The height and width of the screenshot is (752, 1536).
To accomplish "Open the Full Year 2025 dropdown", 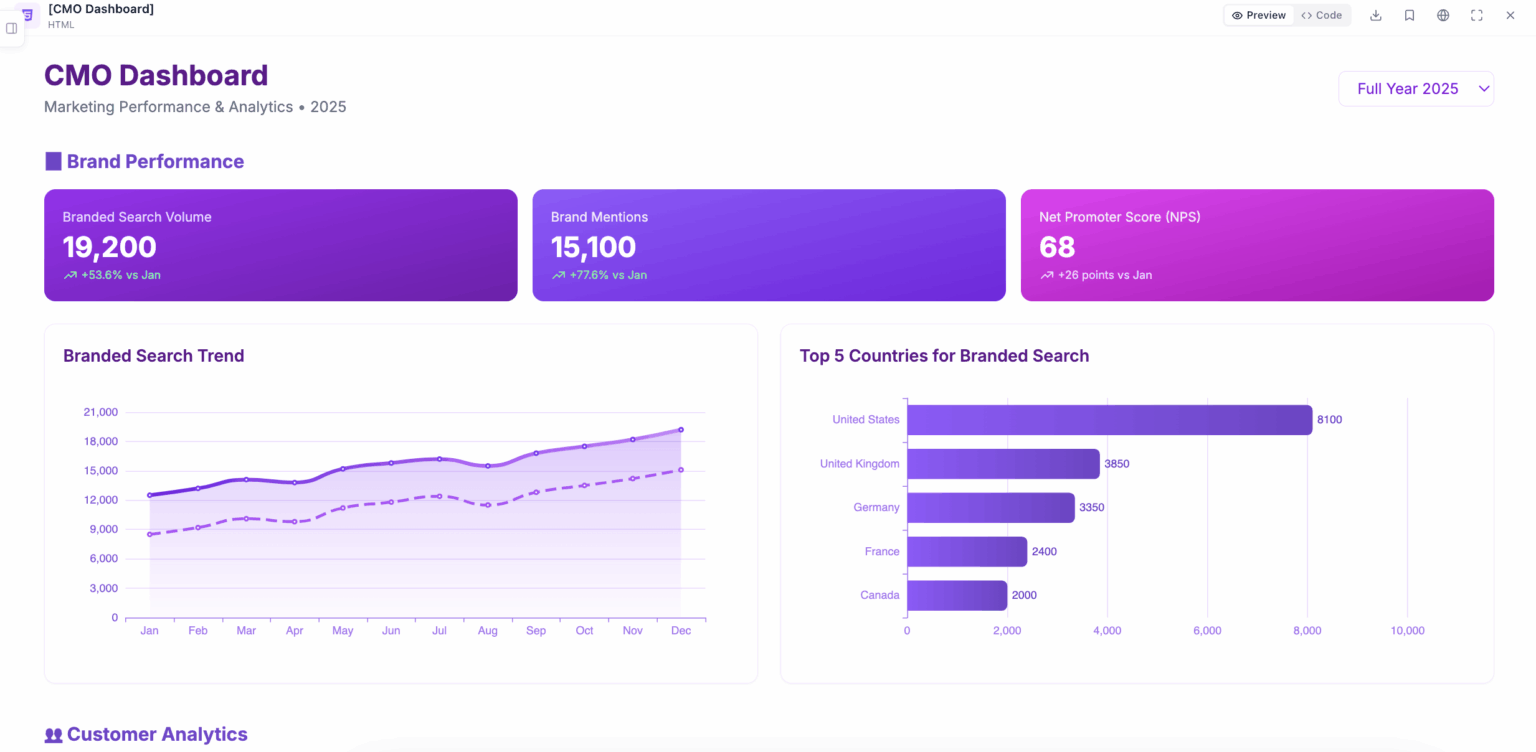I will (1416, 89).
